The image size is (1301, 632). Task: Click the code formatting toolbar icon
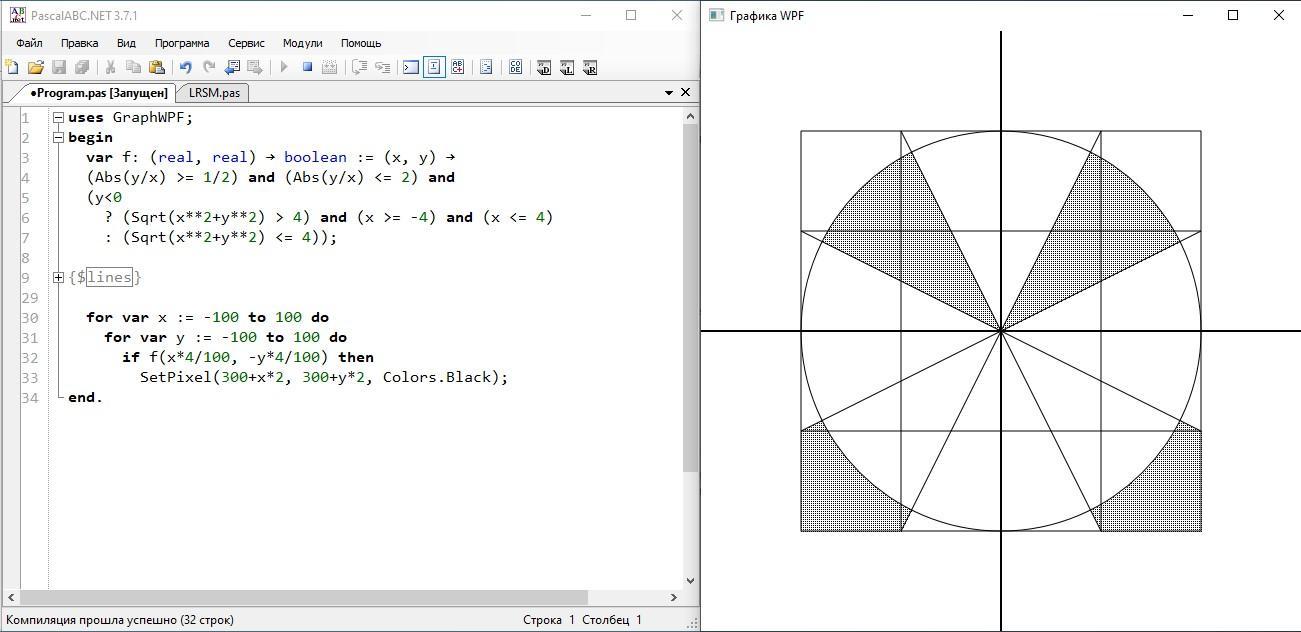coord(486,67)
